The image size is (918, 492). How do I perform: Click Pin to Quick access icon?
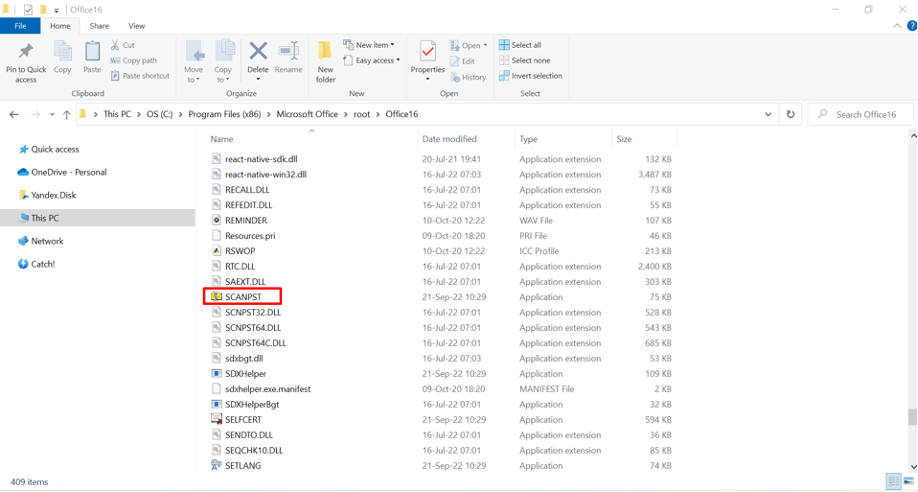26,52
